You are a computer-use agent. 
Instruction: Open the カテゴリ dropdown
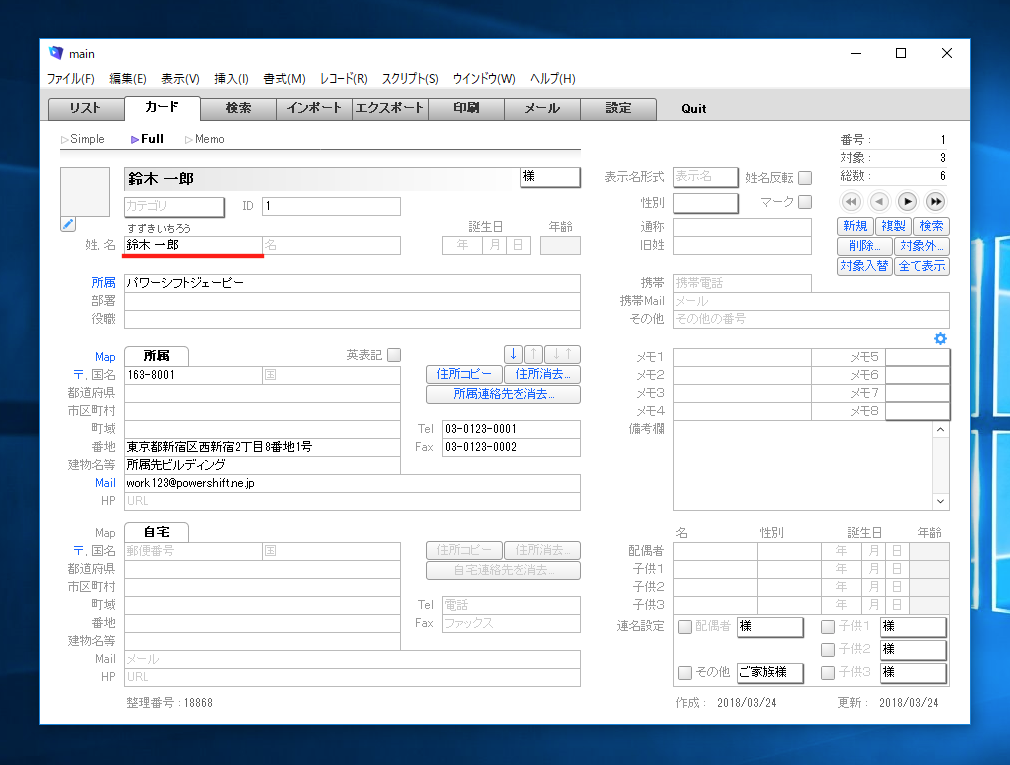[x=174, y=207]
